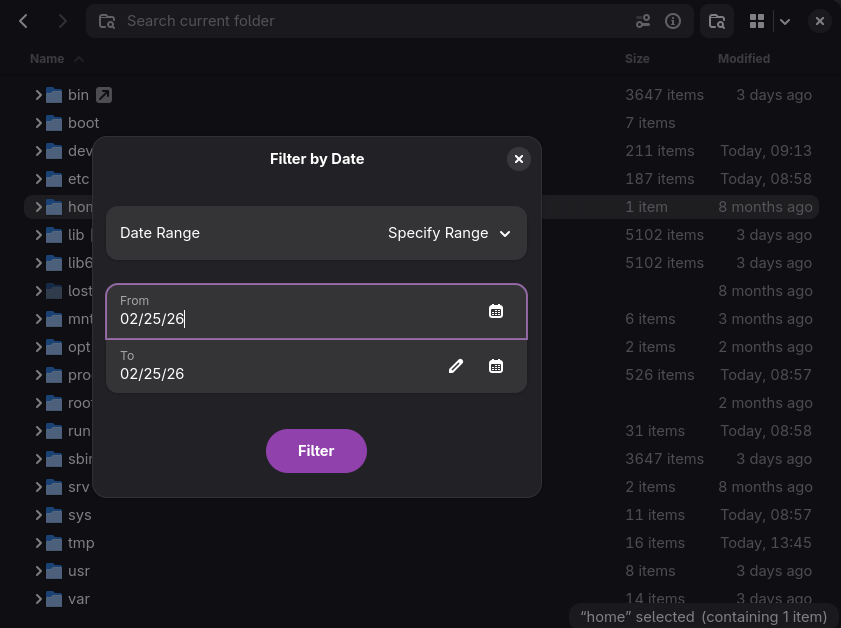This screenshot has width=841, height=628.
Task: Click "16 items" size for tmp
Action: click(x=655, y=543)
